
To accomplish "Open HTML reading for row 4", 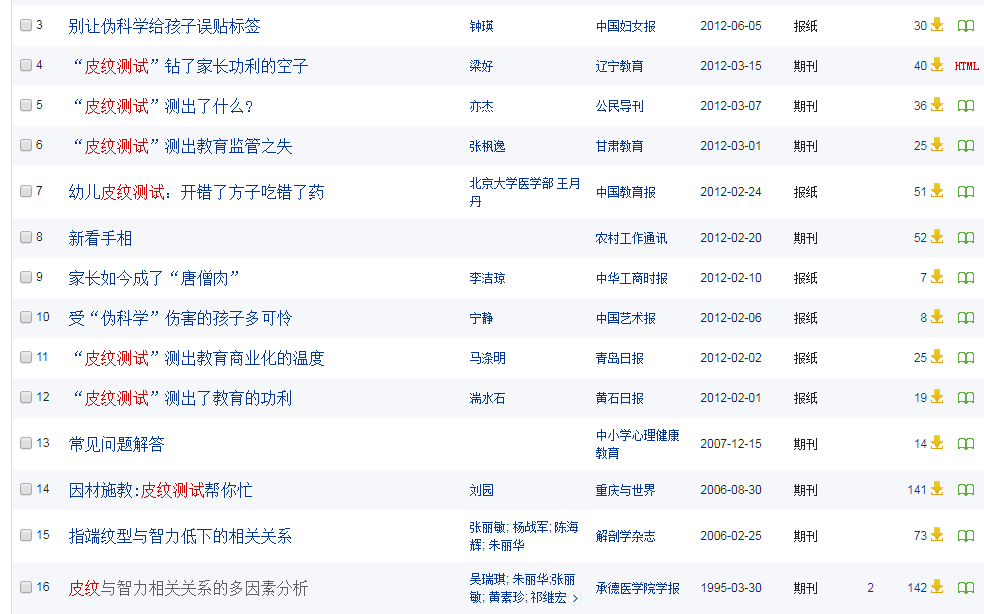I will click(x=966, y=66).
